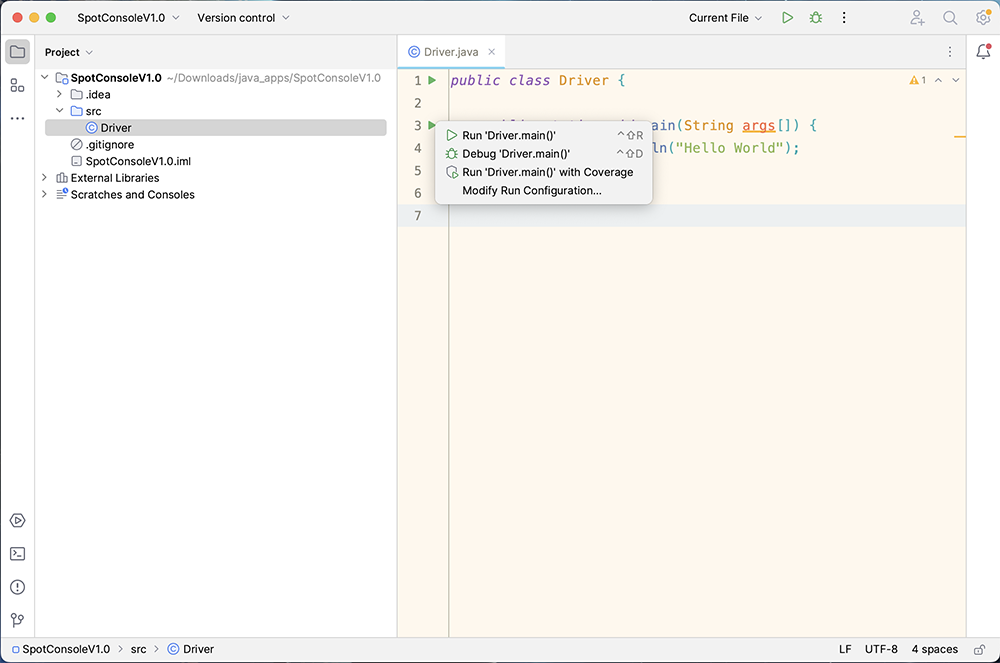This screenshot has width=1000, height=663.
Task: Choose Modify Run Configuration... menu entry
Action: 531,190
